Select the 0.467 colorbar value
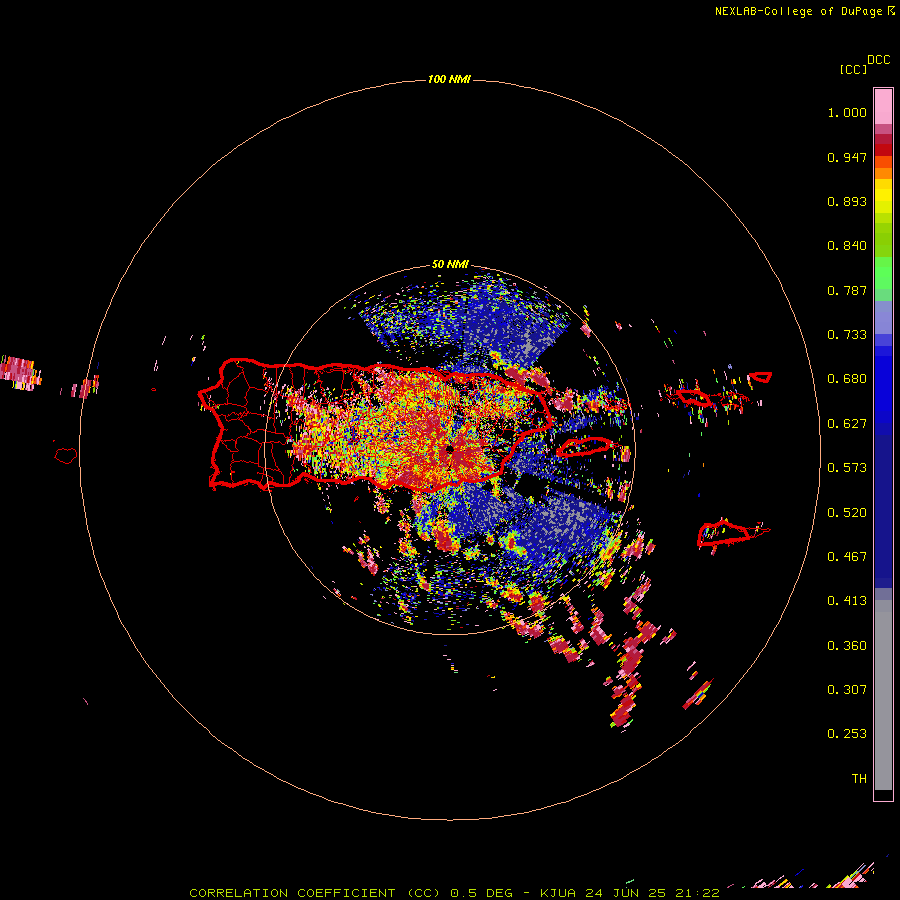900x900 pixels. pos(847,556)
